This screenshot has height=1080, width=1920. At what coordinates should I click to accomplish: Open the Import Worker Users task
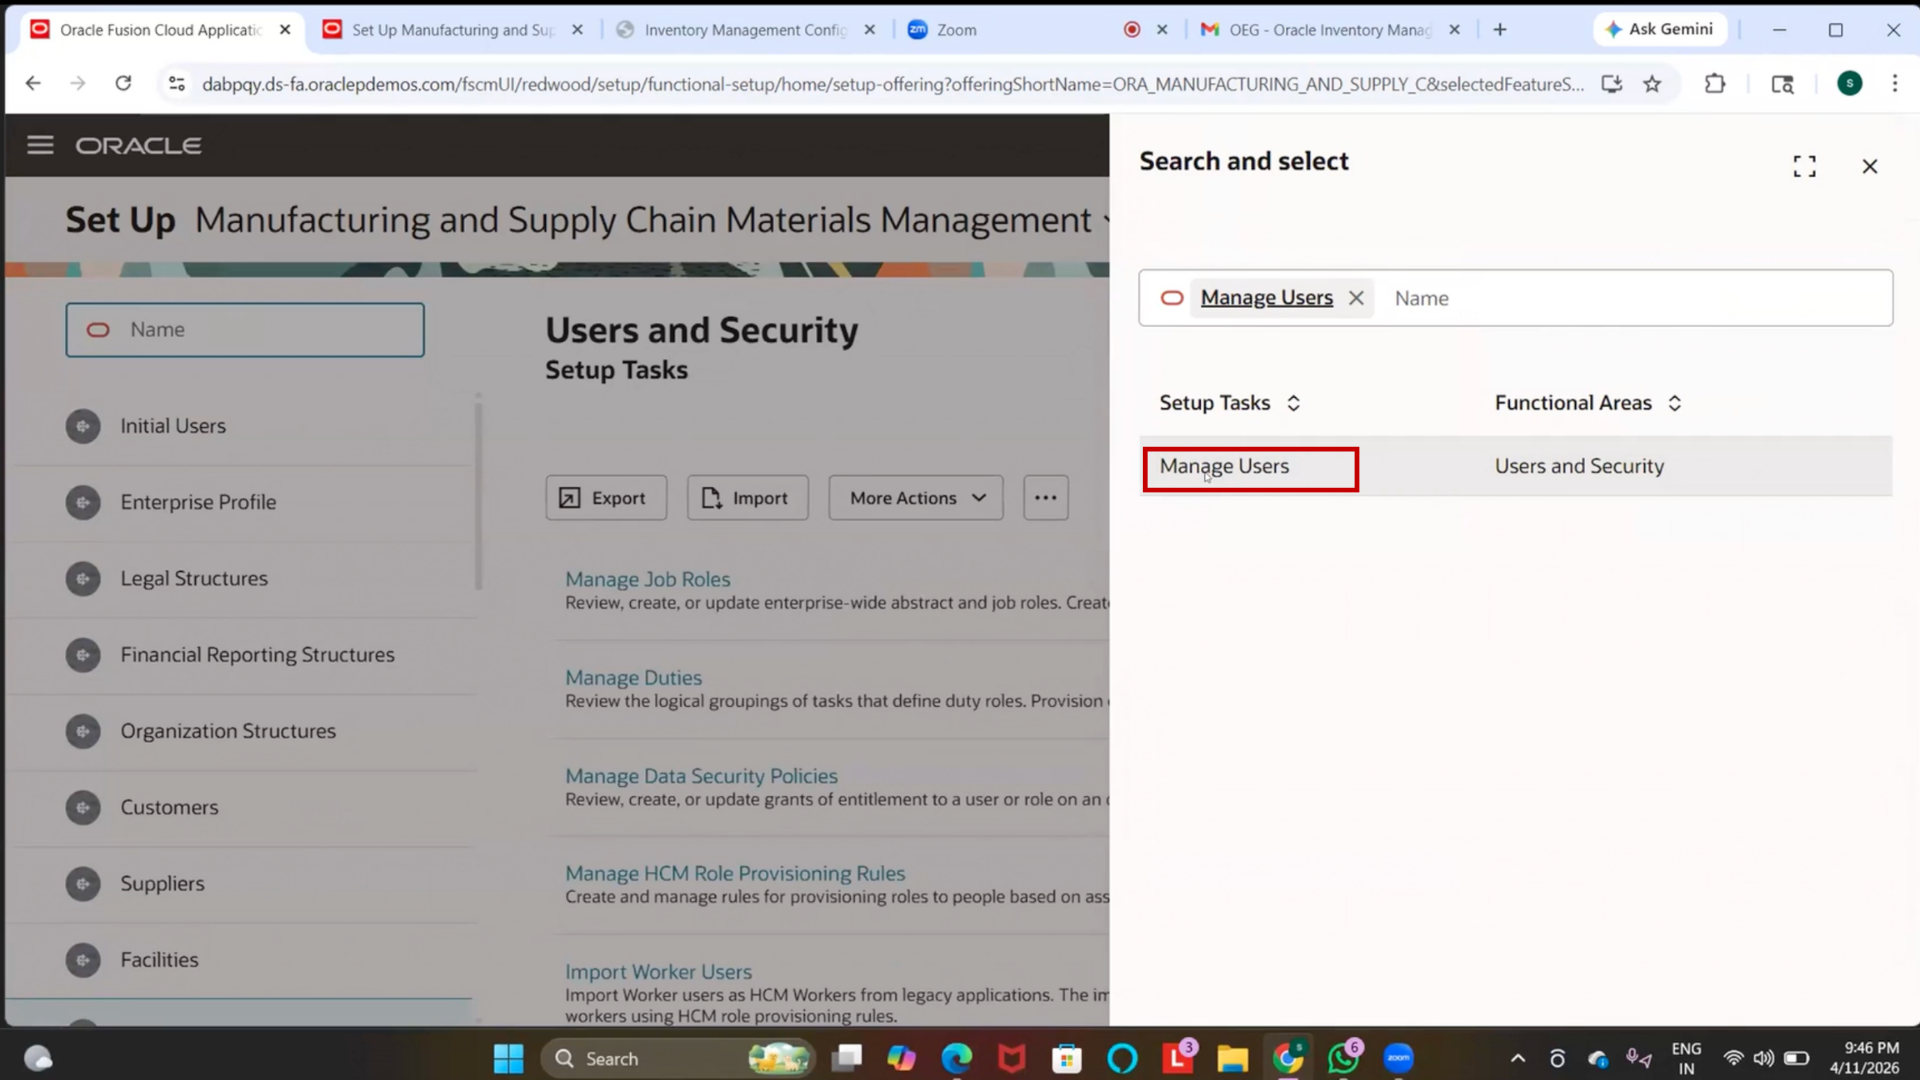(x=658, y=972)
